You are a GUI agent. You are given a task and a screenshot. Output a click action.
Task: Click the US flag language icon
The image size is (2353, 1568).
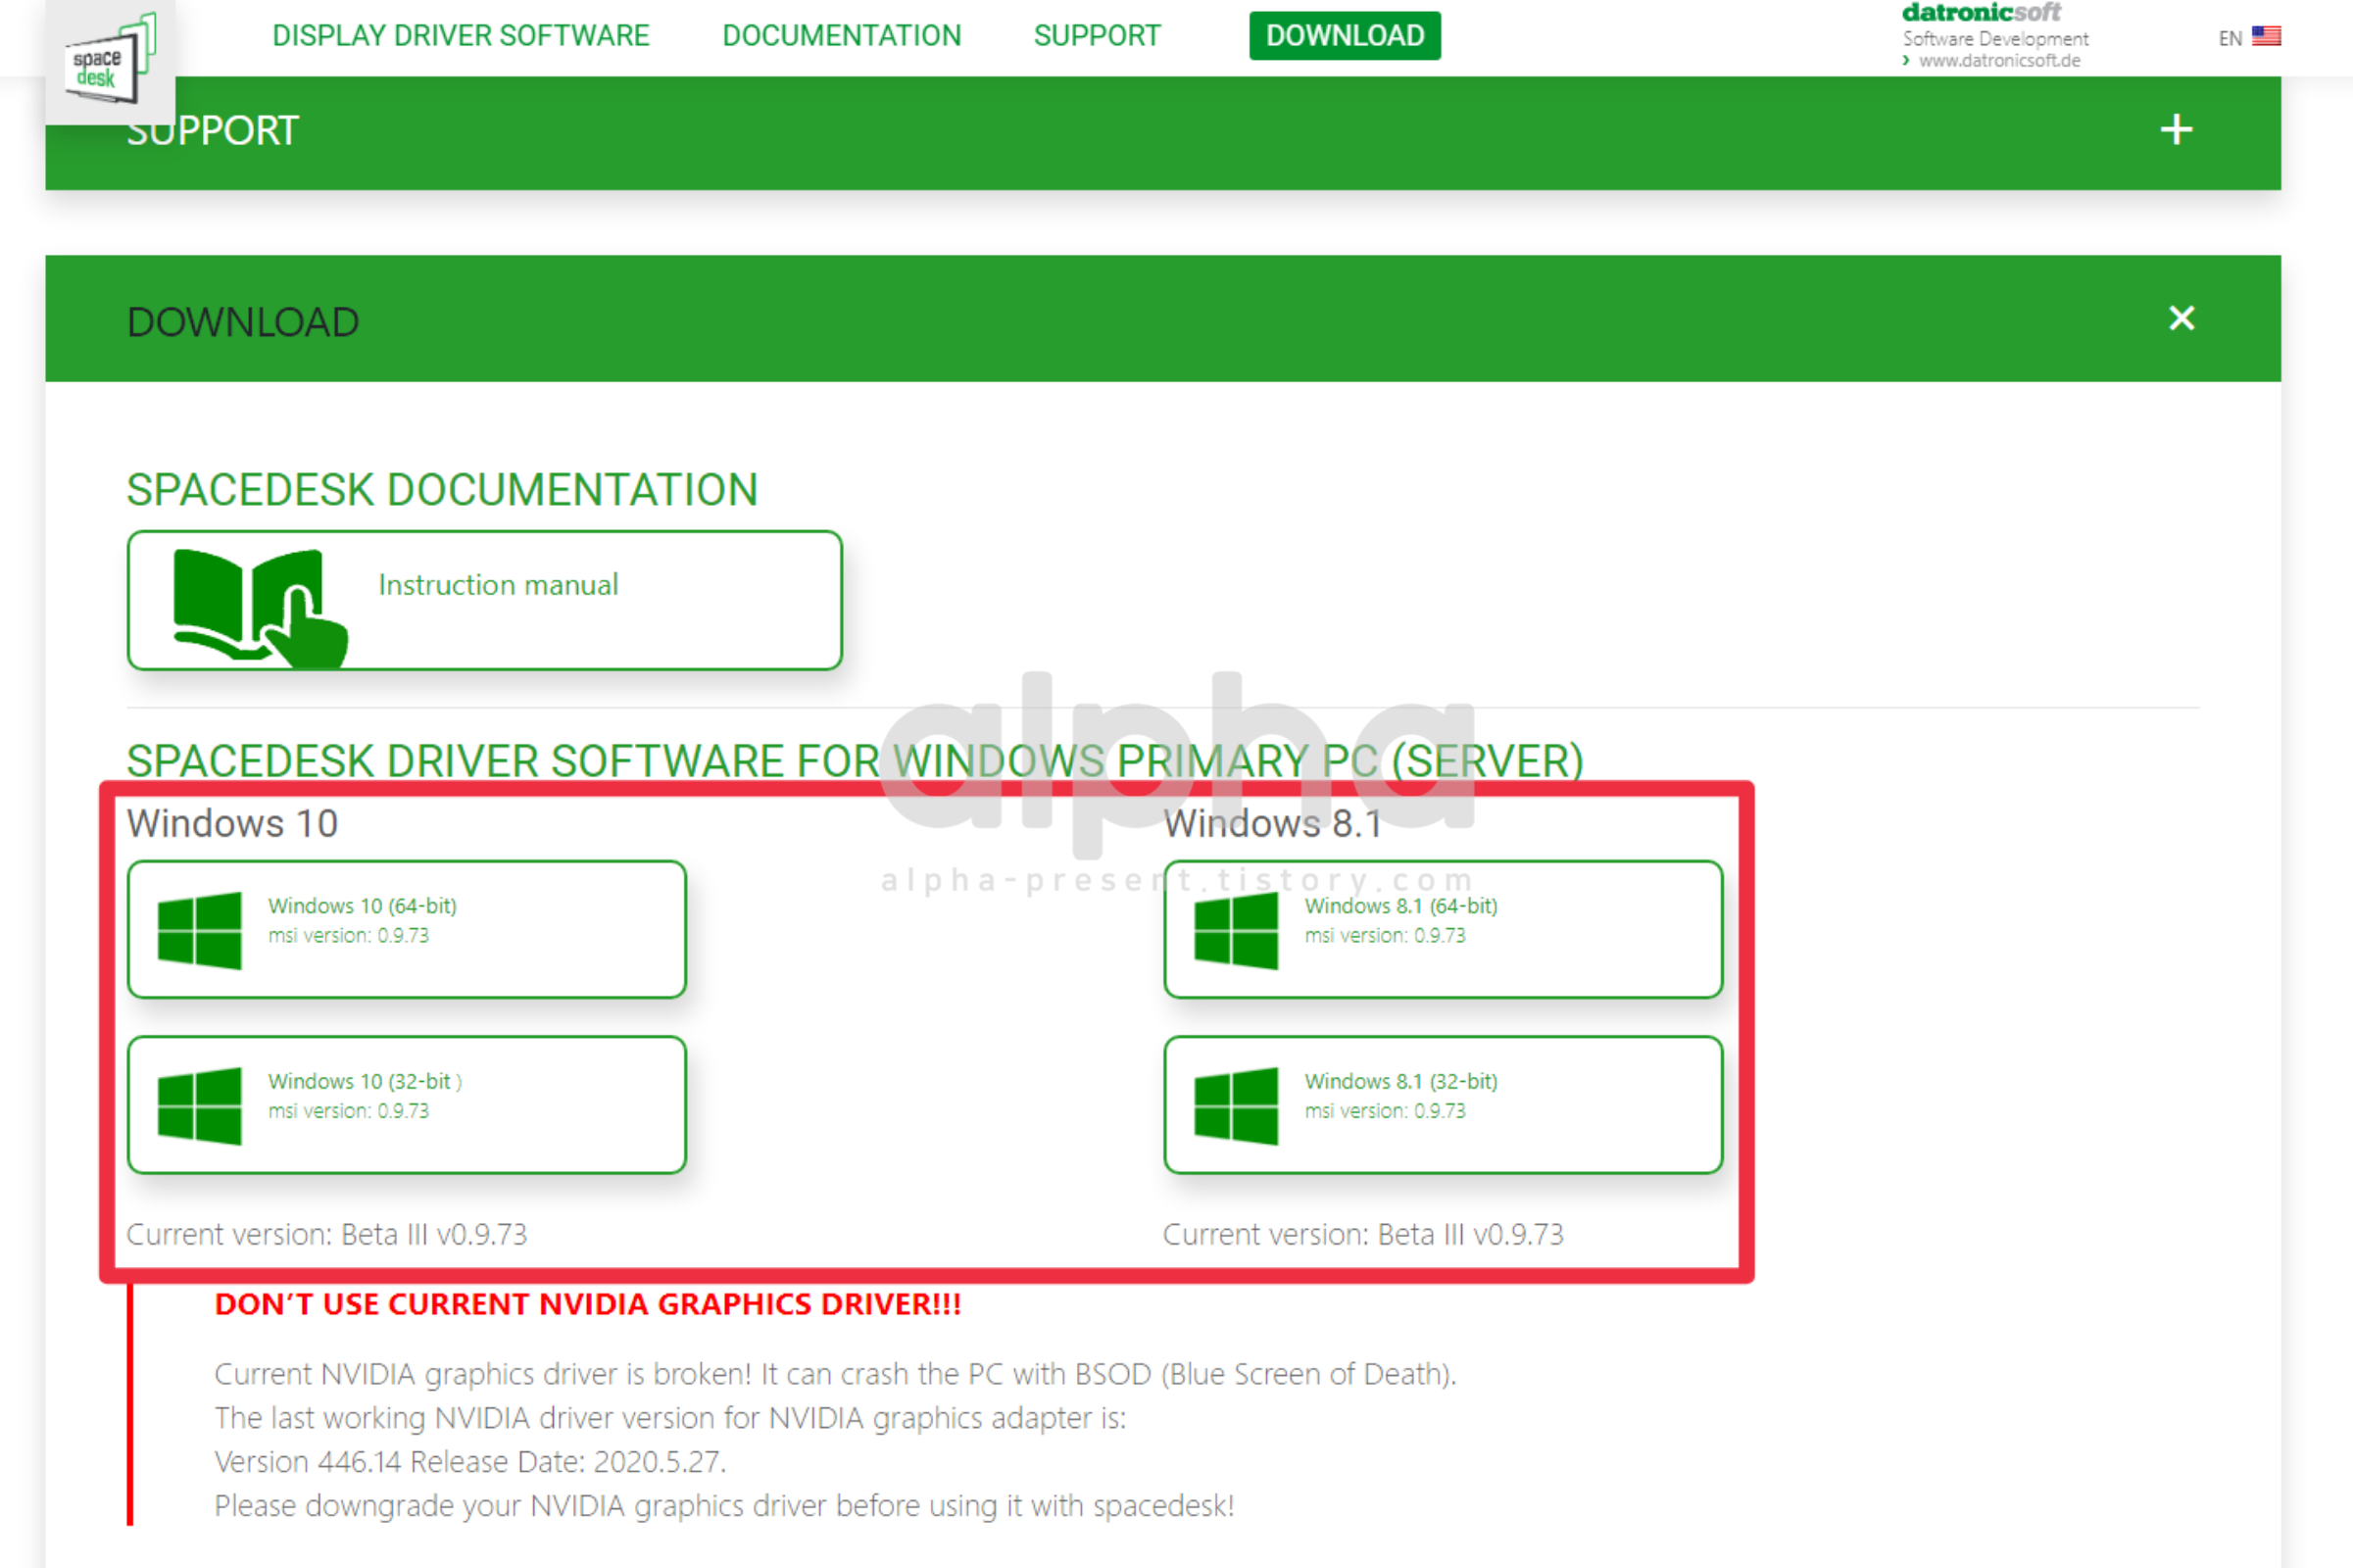(2266, 37)
